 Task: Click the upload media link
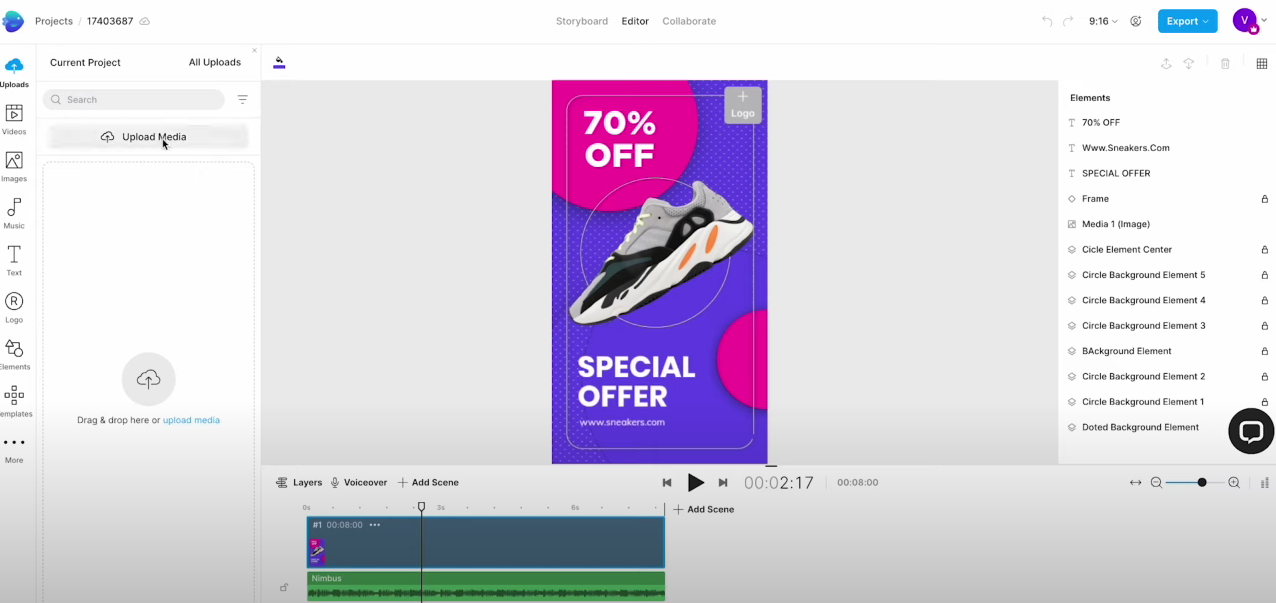(191, 420)
